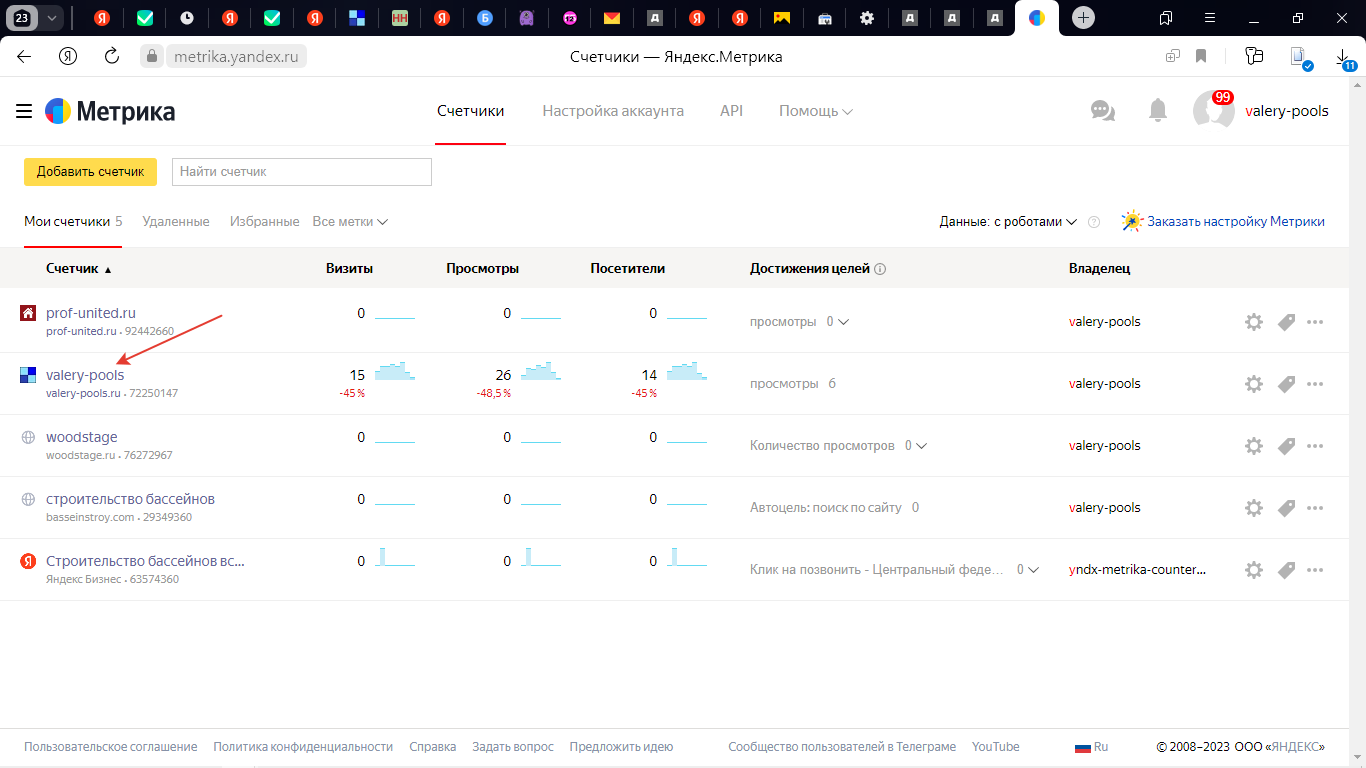The image size is (1366, 768).
Task: Expand goals dropdown for woodstage row
Action: click(916, 446)
